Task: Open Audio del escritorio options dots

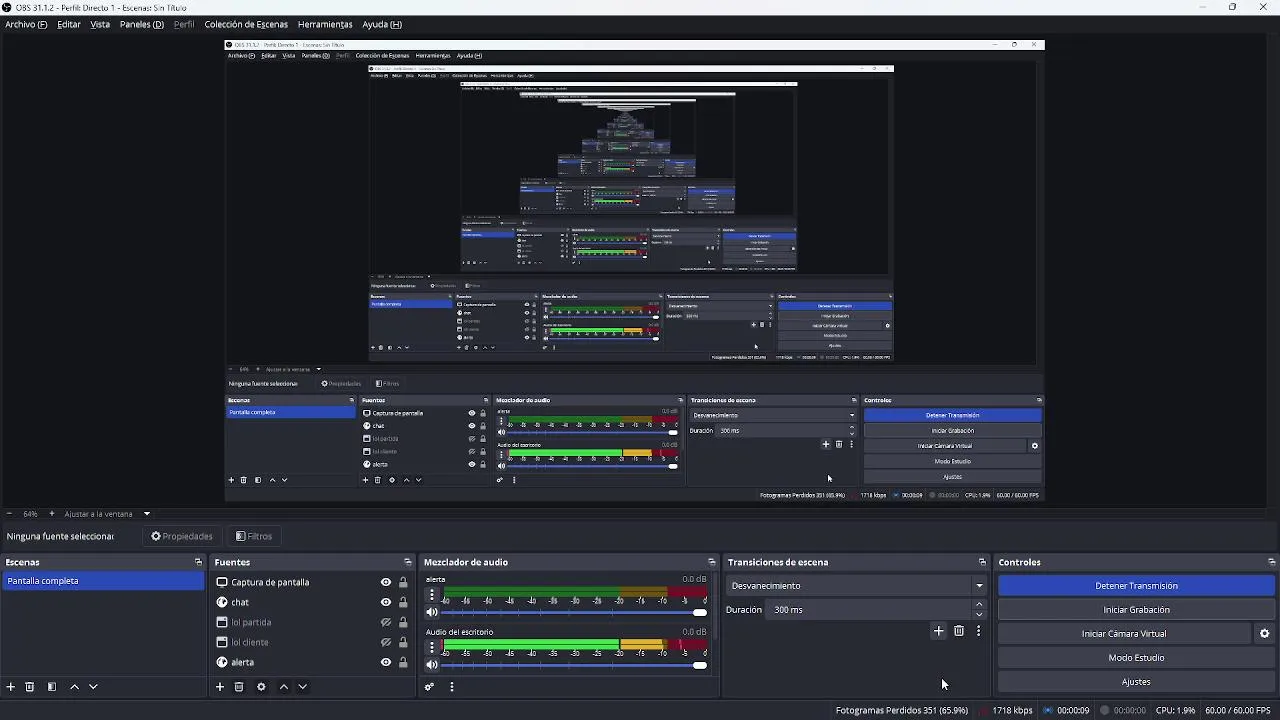Action: (432, 647)
